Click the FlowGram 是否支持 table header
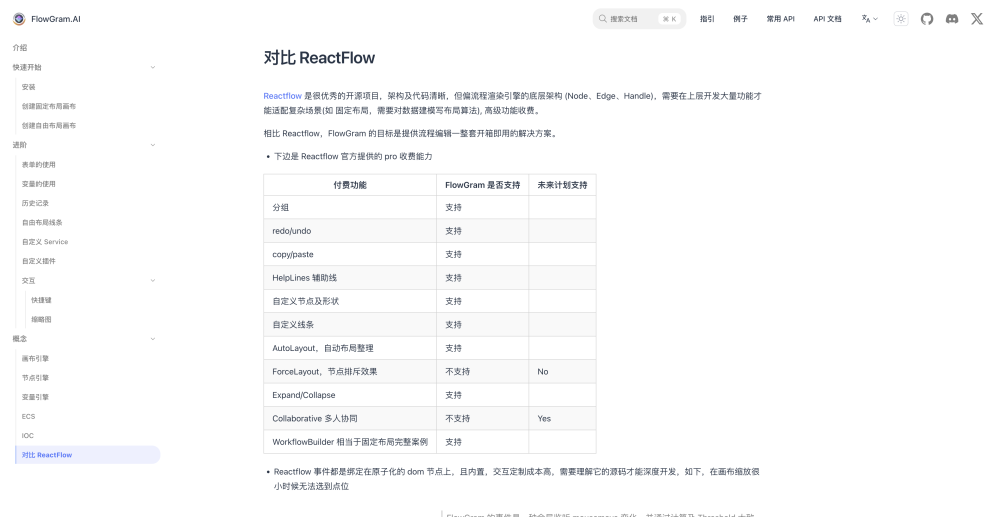1000x517 pixels. coord(483,185)
